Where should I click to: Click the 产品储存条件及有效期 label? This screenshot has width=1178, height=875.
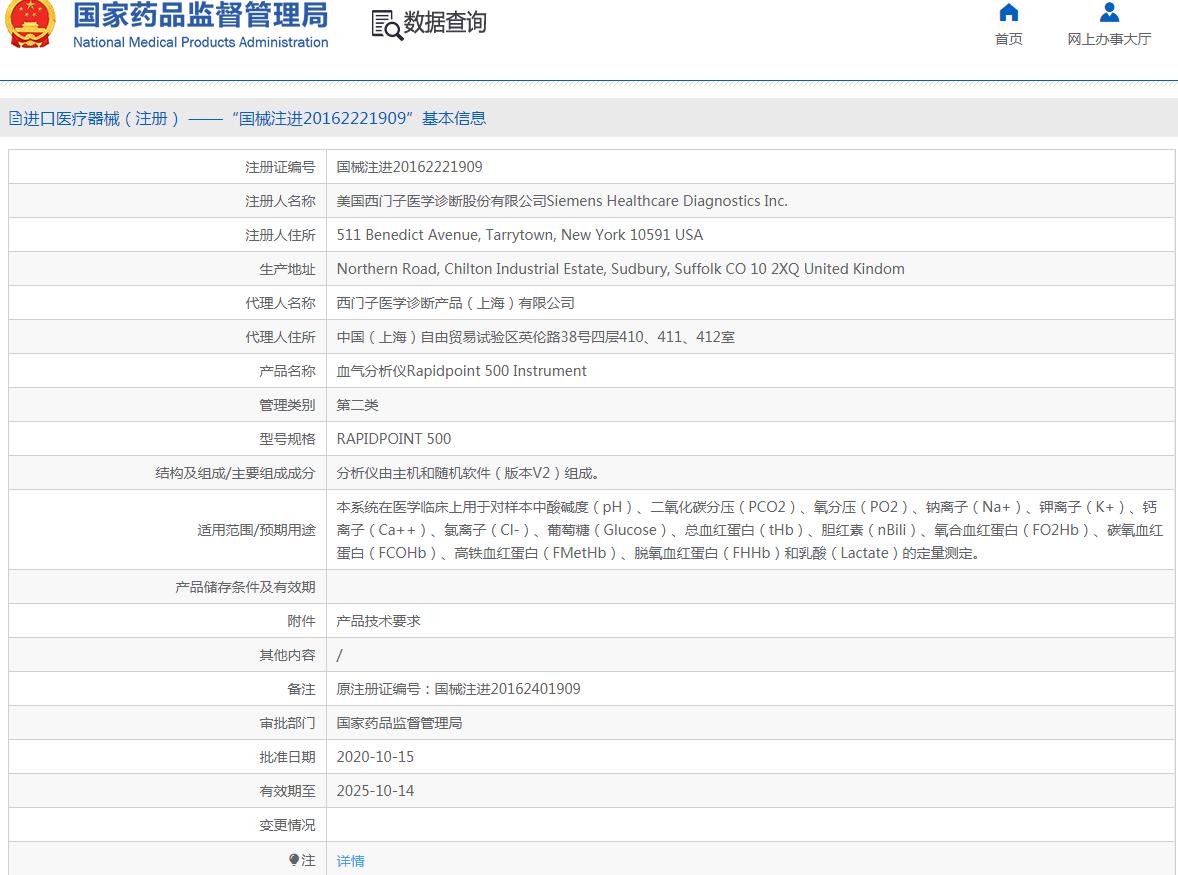tap(245, 587)
